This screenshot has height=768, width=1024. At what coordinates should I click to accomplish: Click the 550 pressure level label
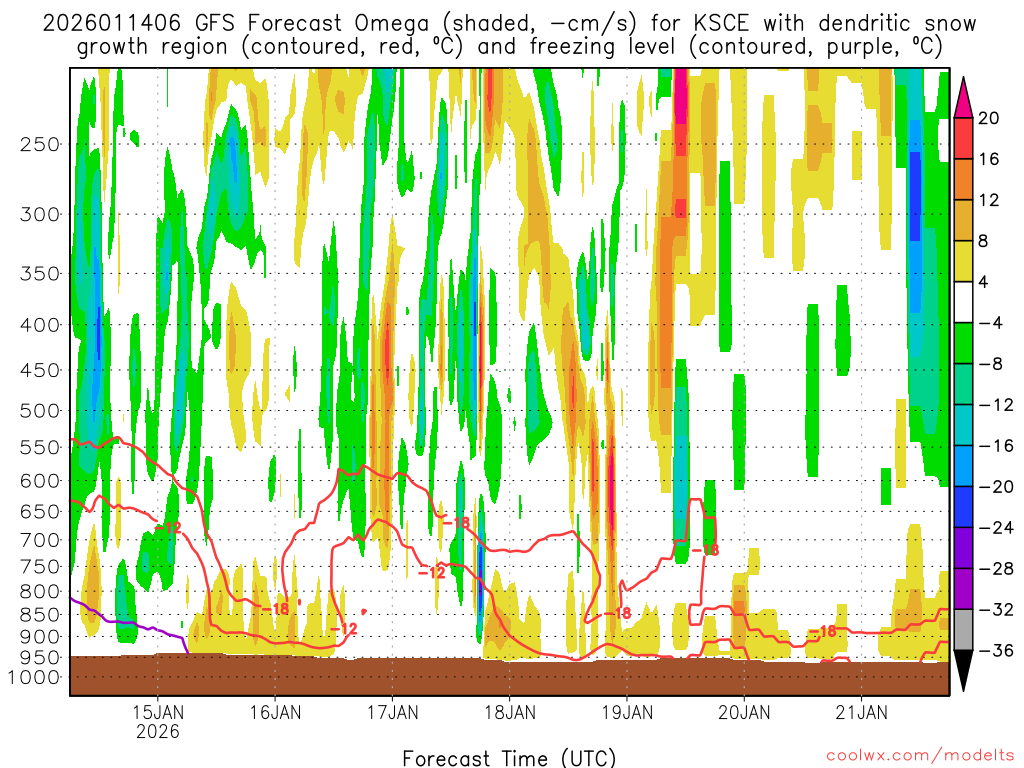tap(40, 447)
